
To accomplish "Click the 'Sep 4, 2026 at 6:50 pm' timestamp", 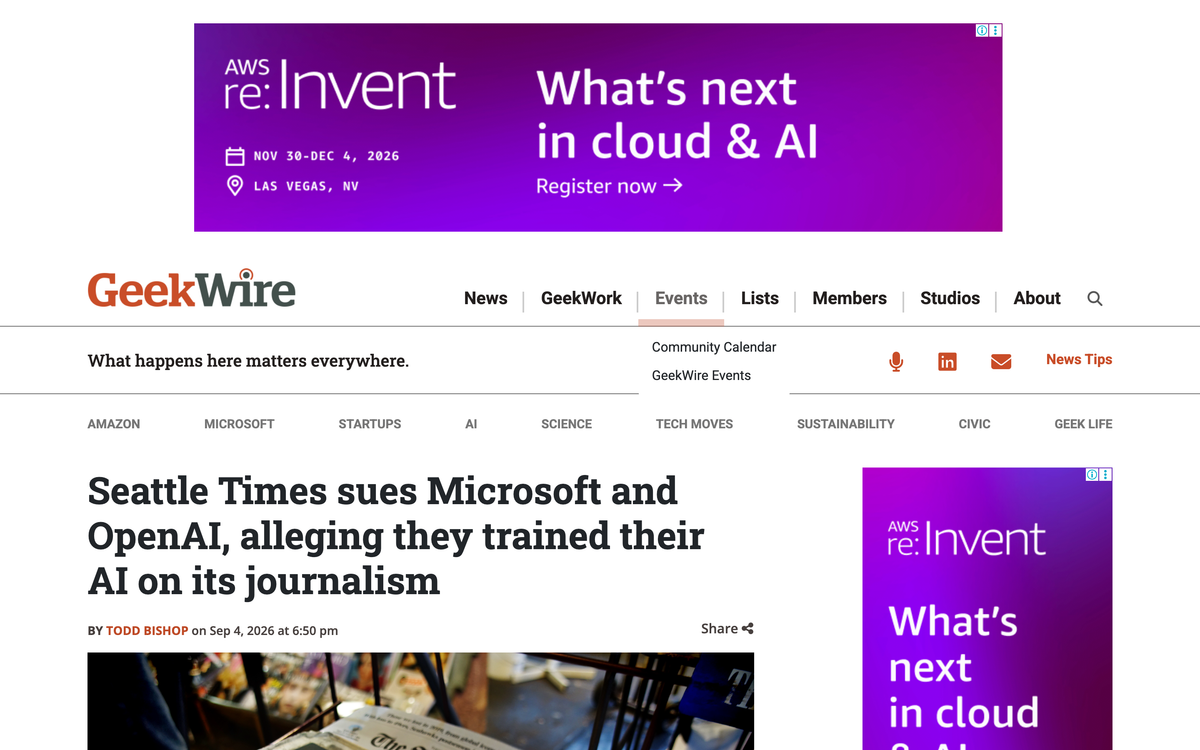I will pos(274,631).
